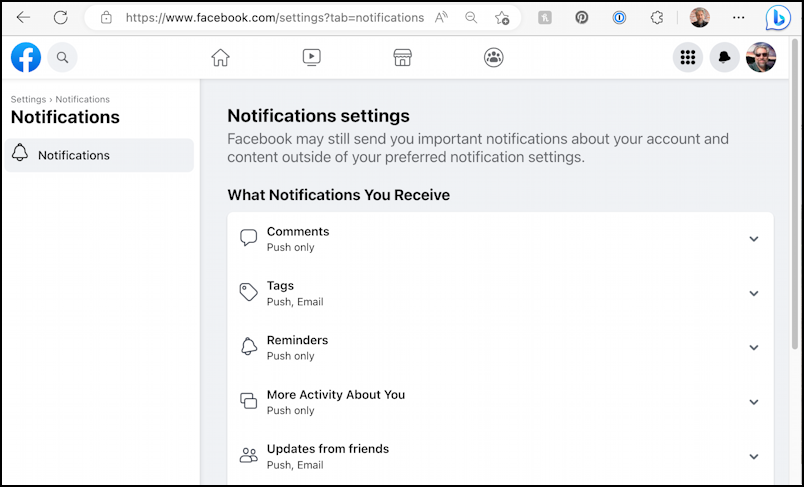
Task: Open the Facebook Home feed icon
Action: 220,57
